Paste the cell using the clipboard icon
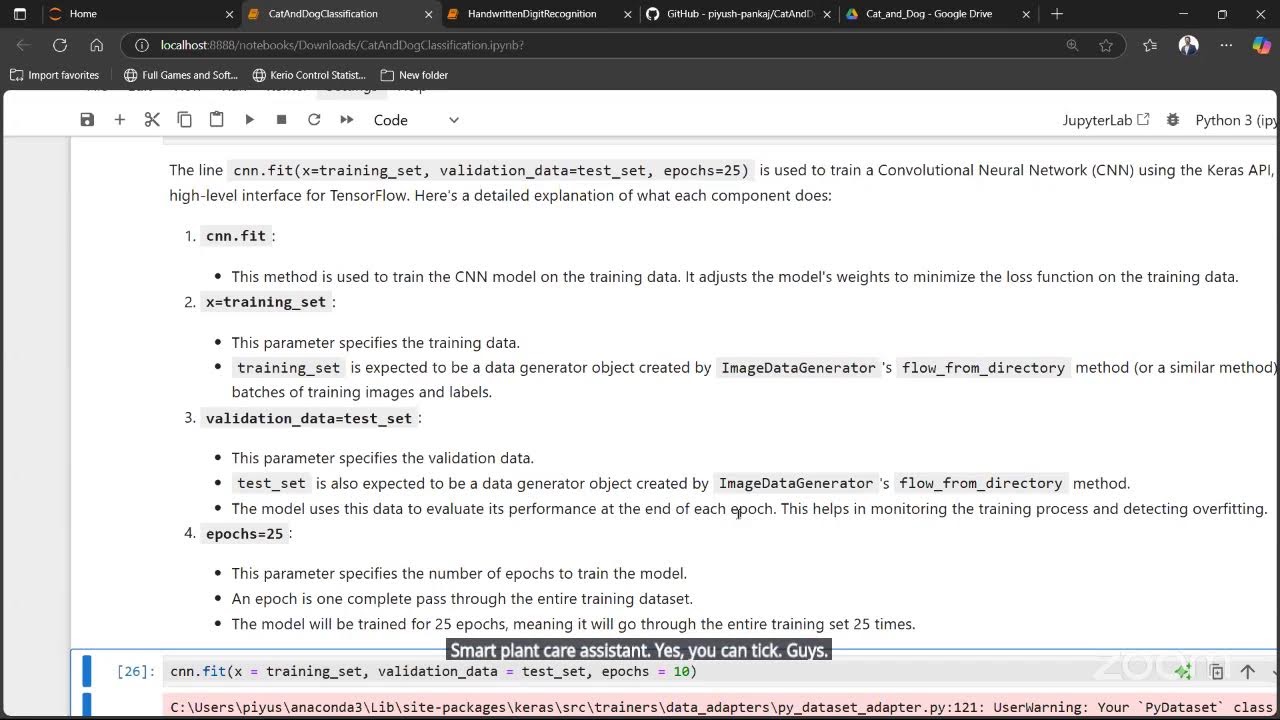 coord(216,120)
